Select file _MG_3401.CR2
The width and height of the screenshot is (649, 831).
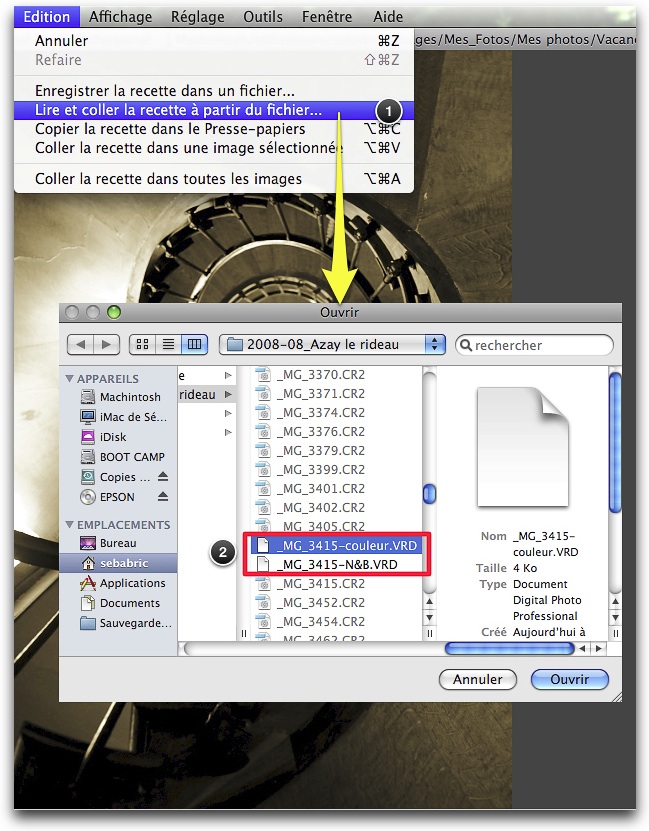coord(336,489)
